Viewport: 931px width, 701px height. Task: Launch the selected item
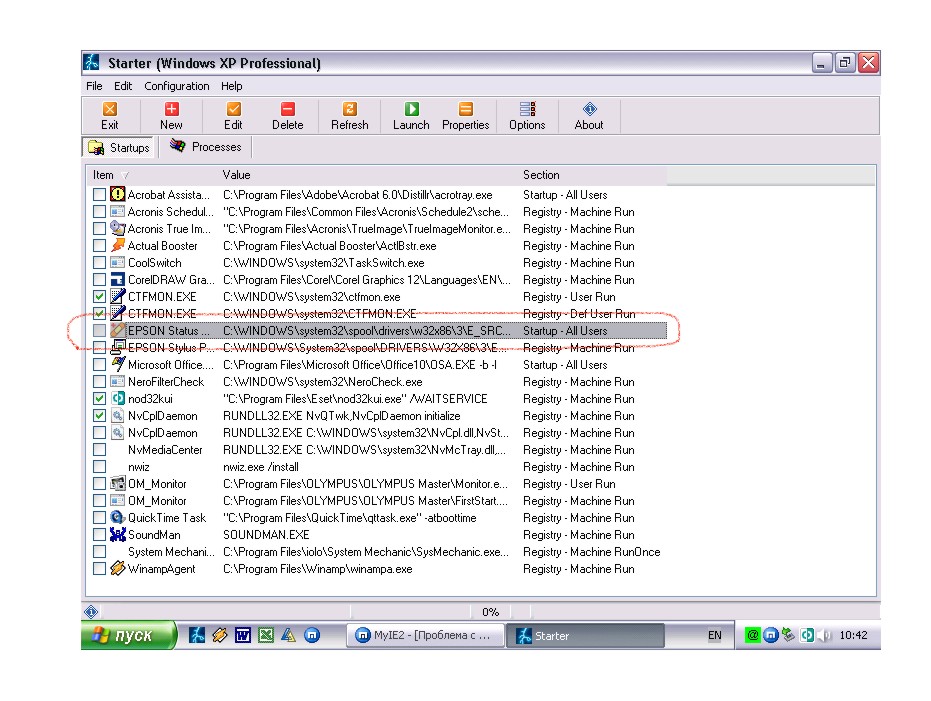(411, 109)
